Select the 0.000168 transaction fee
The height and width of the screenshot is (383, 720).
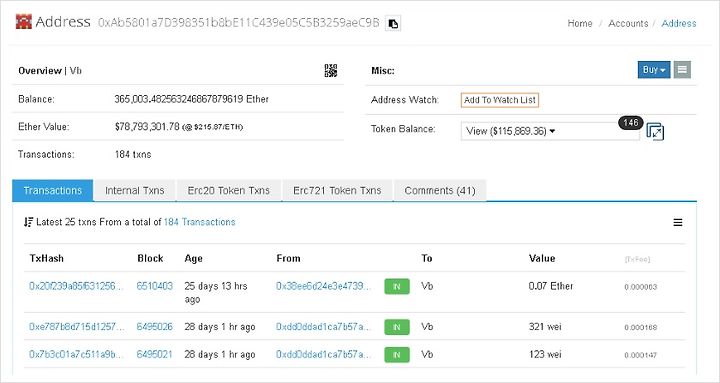pos(641,328)
